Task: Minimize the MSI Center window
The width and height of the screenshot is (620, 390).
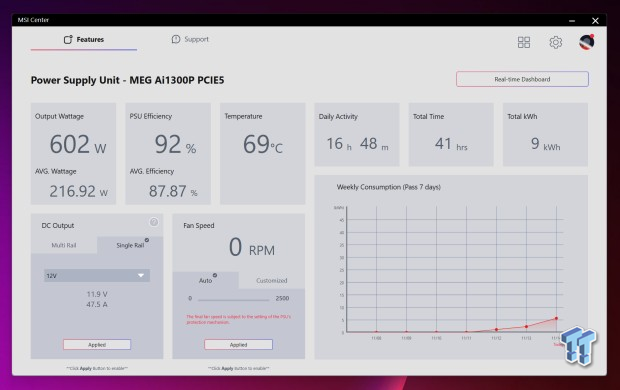Action: (x=572, y=21)
